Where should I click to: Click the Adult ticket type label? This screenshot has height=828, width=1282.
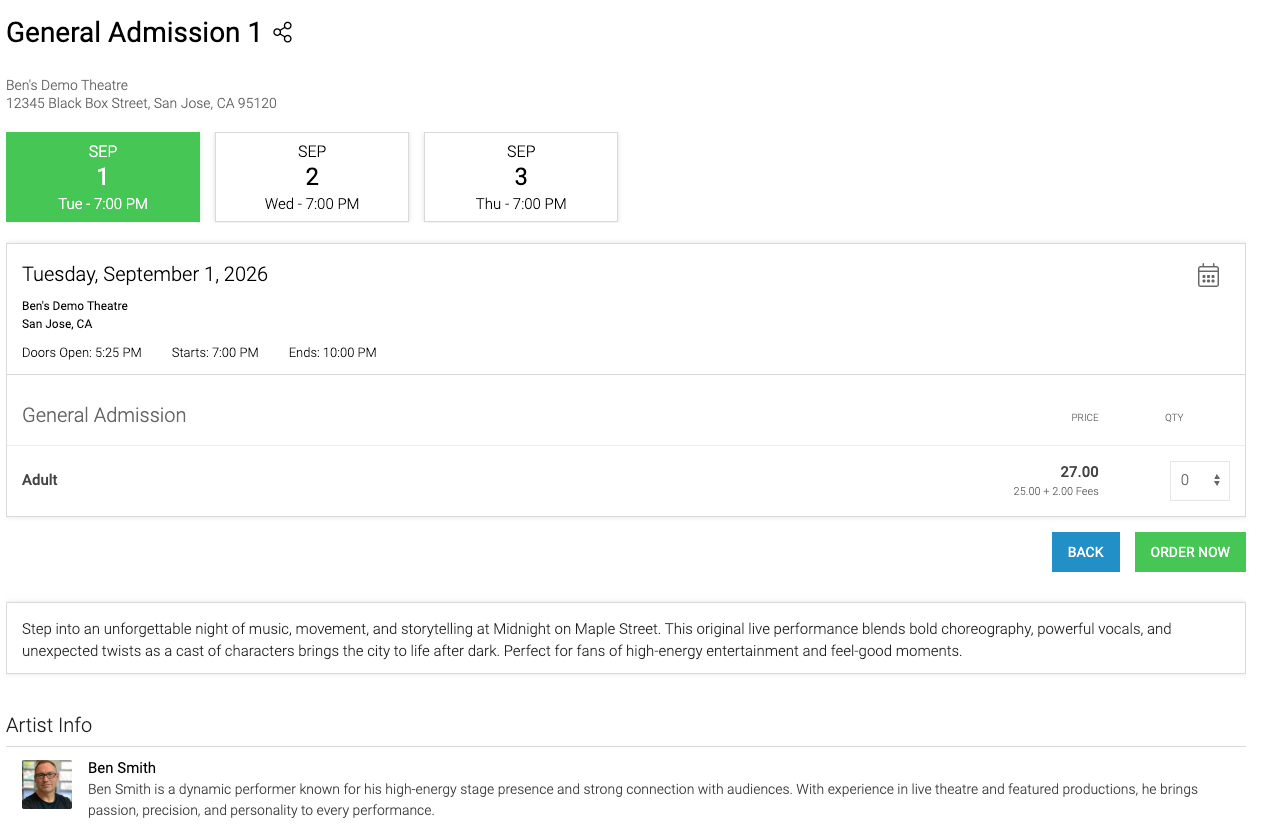(x=40, y=480)
